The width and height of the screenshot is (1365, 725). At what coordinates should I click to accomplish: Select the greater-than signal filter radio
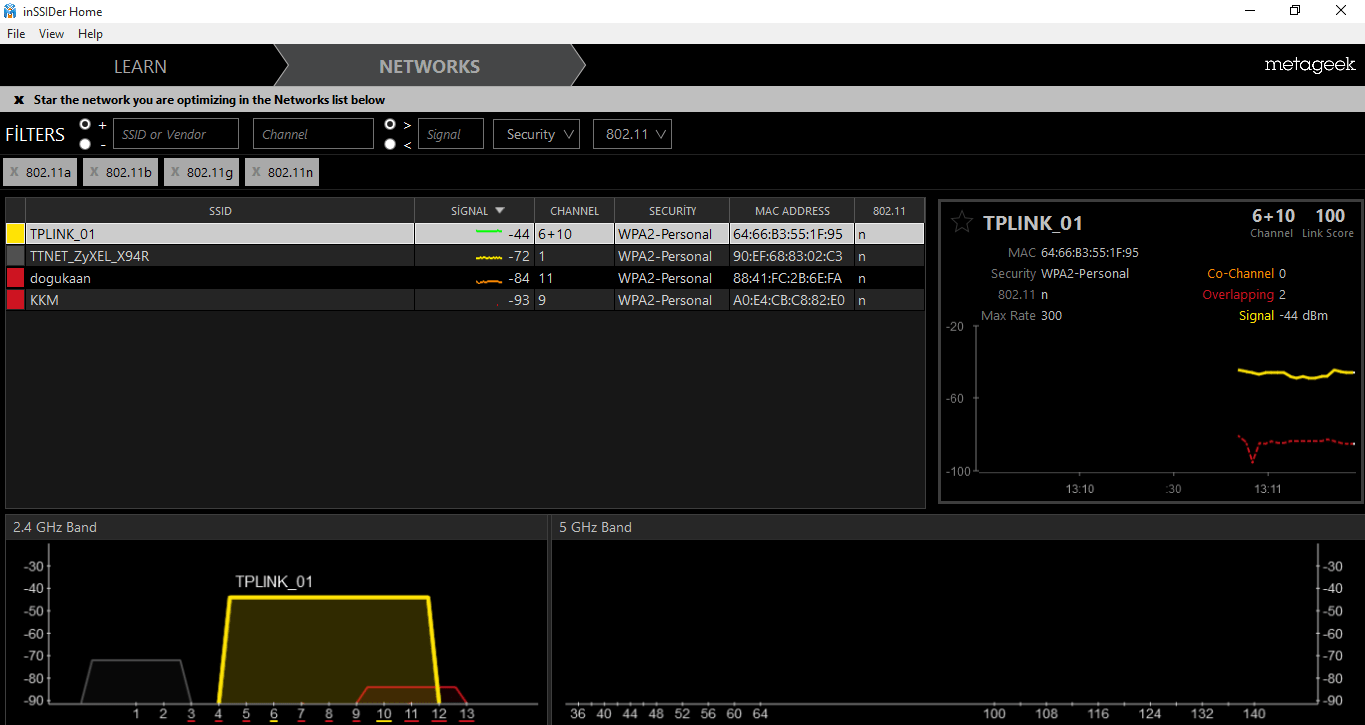click(x=390, y=124)
